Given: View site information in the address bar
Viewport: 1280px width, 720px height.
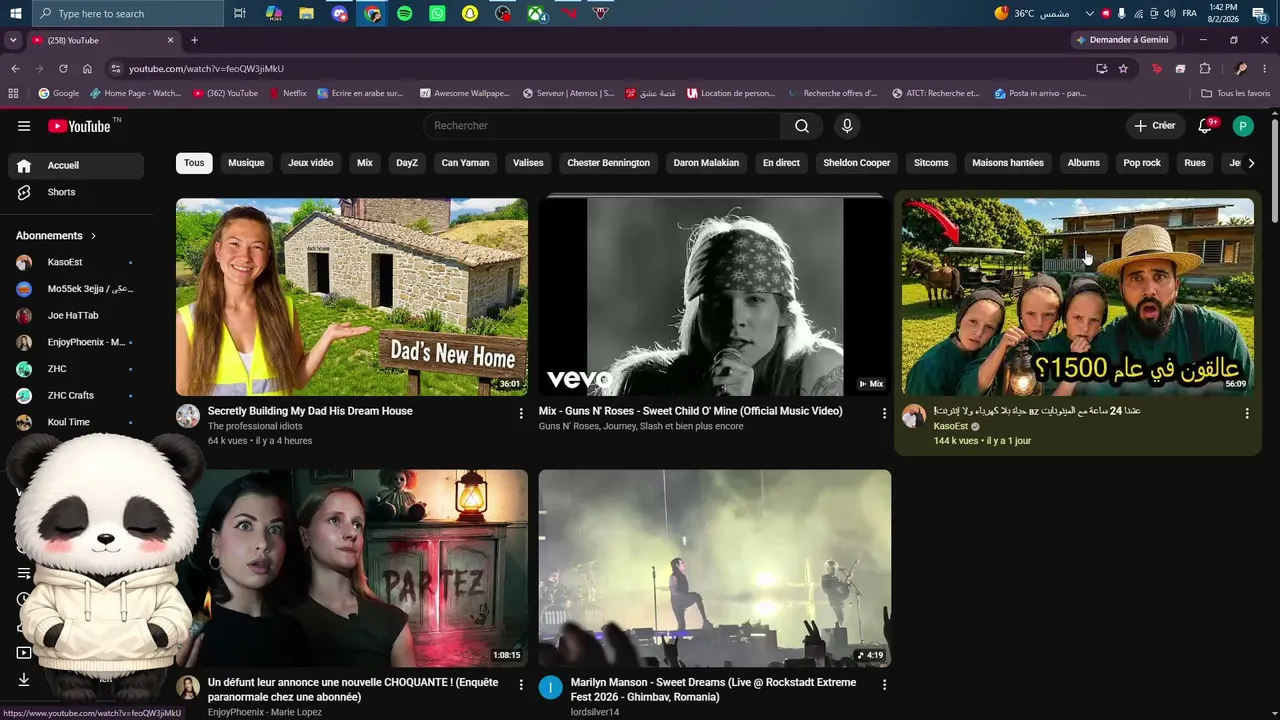Looking at the screenshot, I should 116,69.
